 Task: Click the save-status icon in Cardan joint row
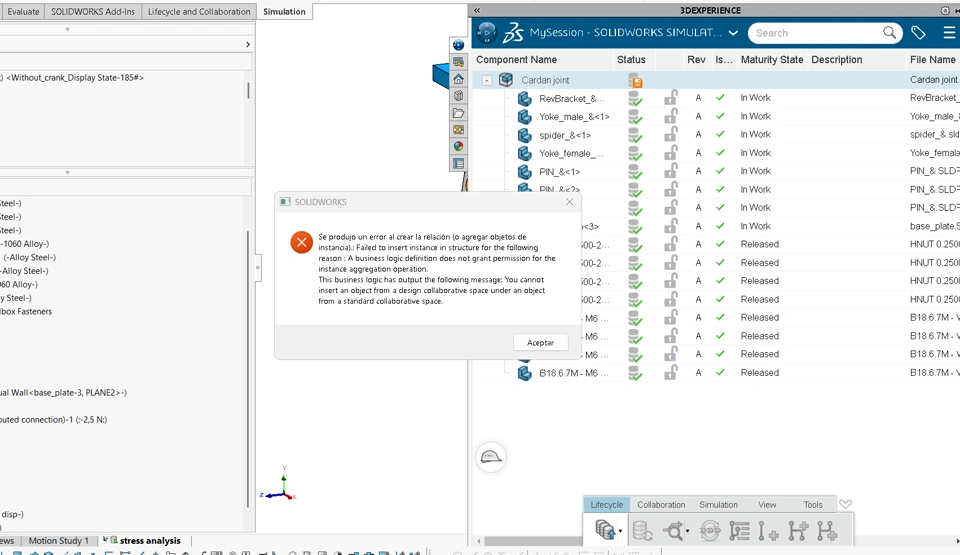(x=636, y=80)
